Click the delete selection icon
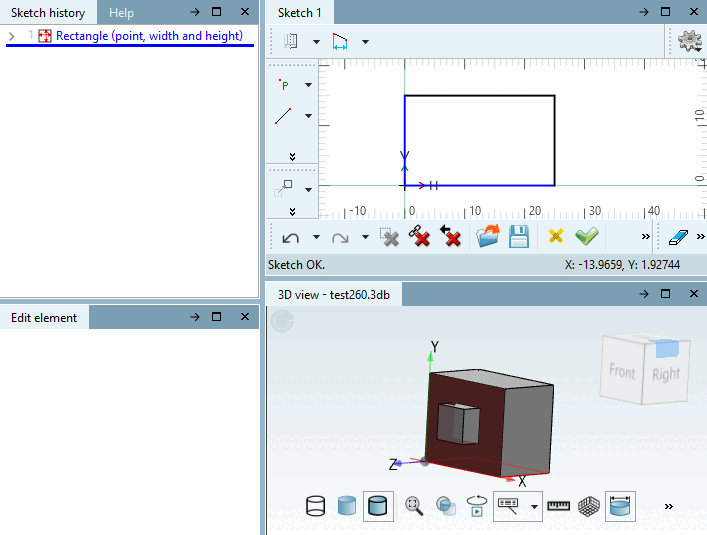The image size is (707, 535). click(390, 237)
